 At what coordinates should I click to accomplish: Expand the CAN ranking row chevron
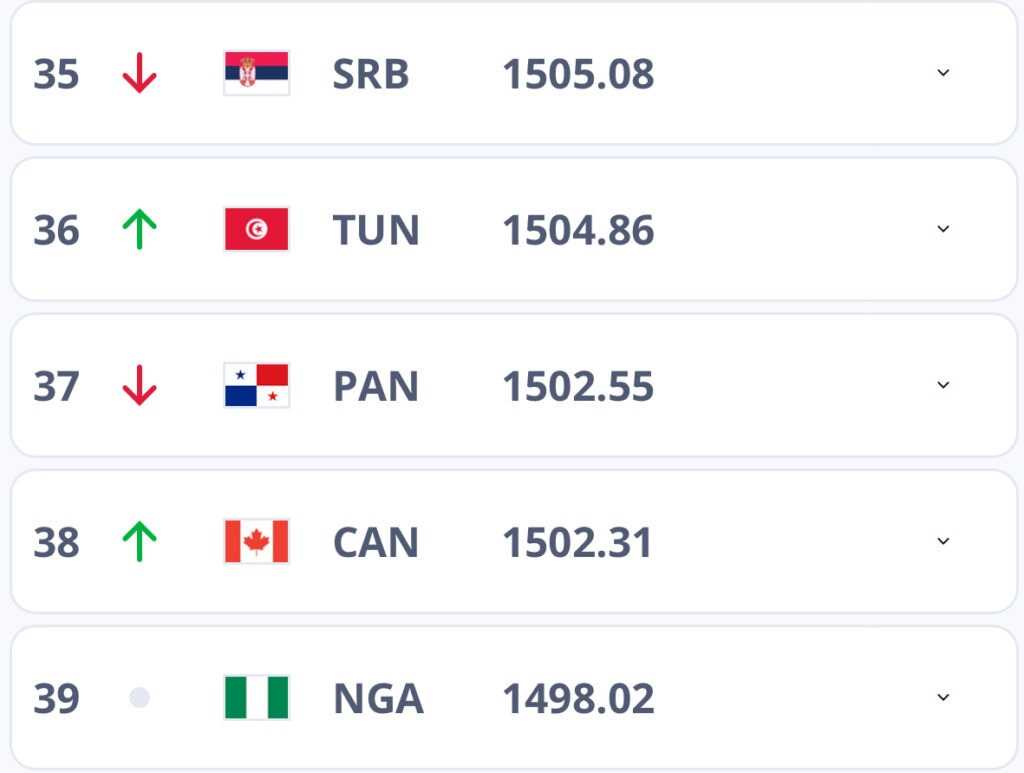(943, 541)
